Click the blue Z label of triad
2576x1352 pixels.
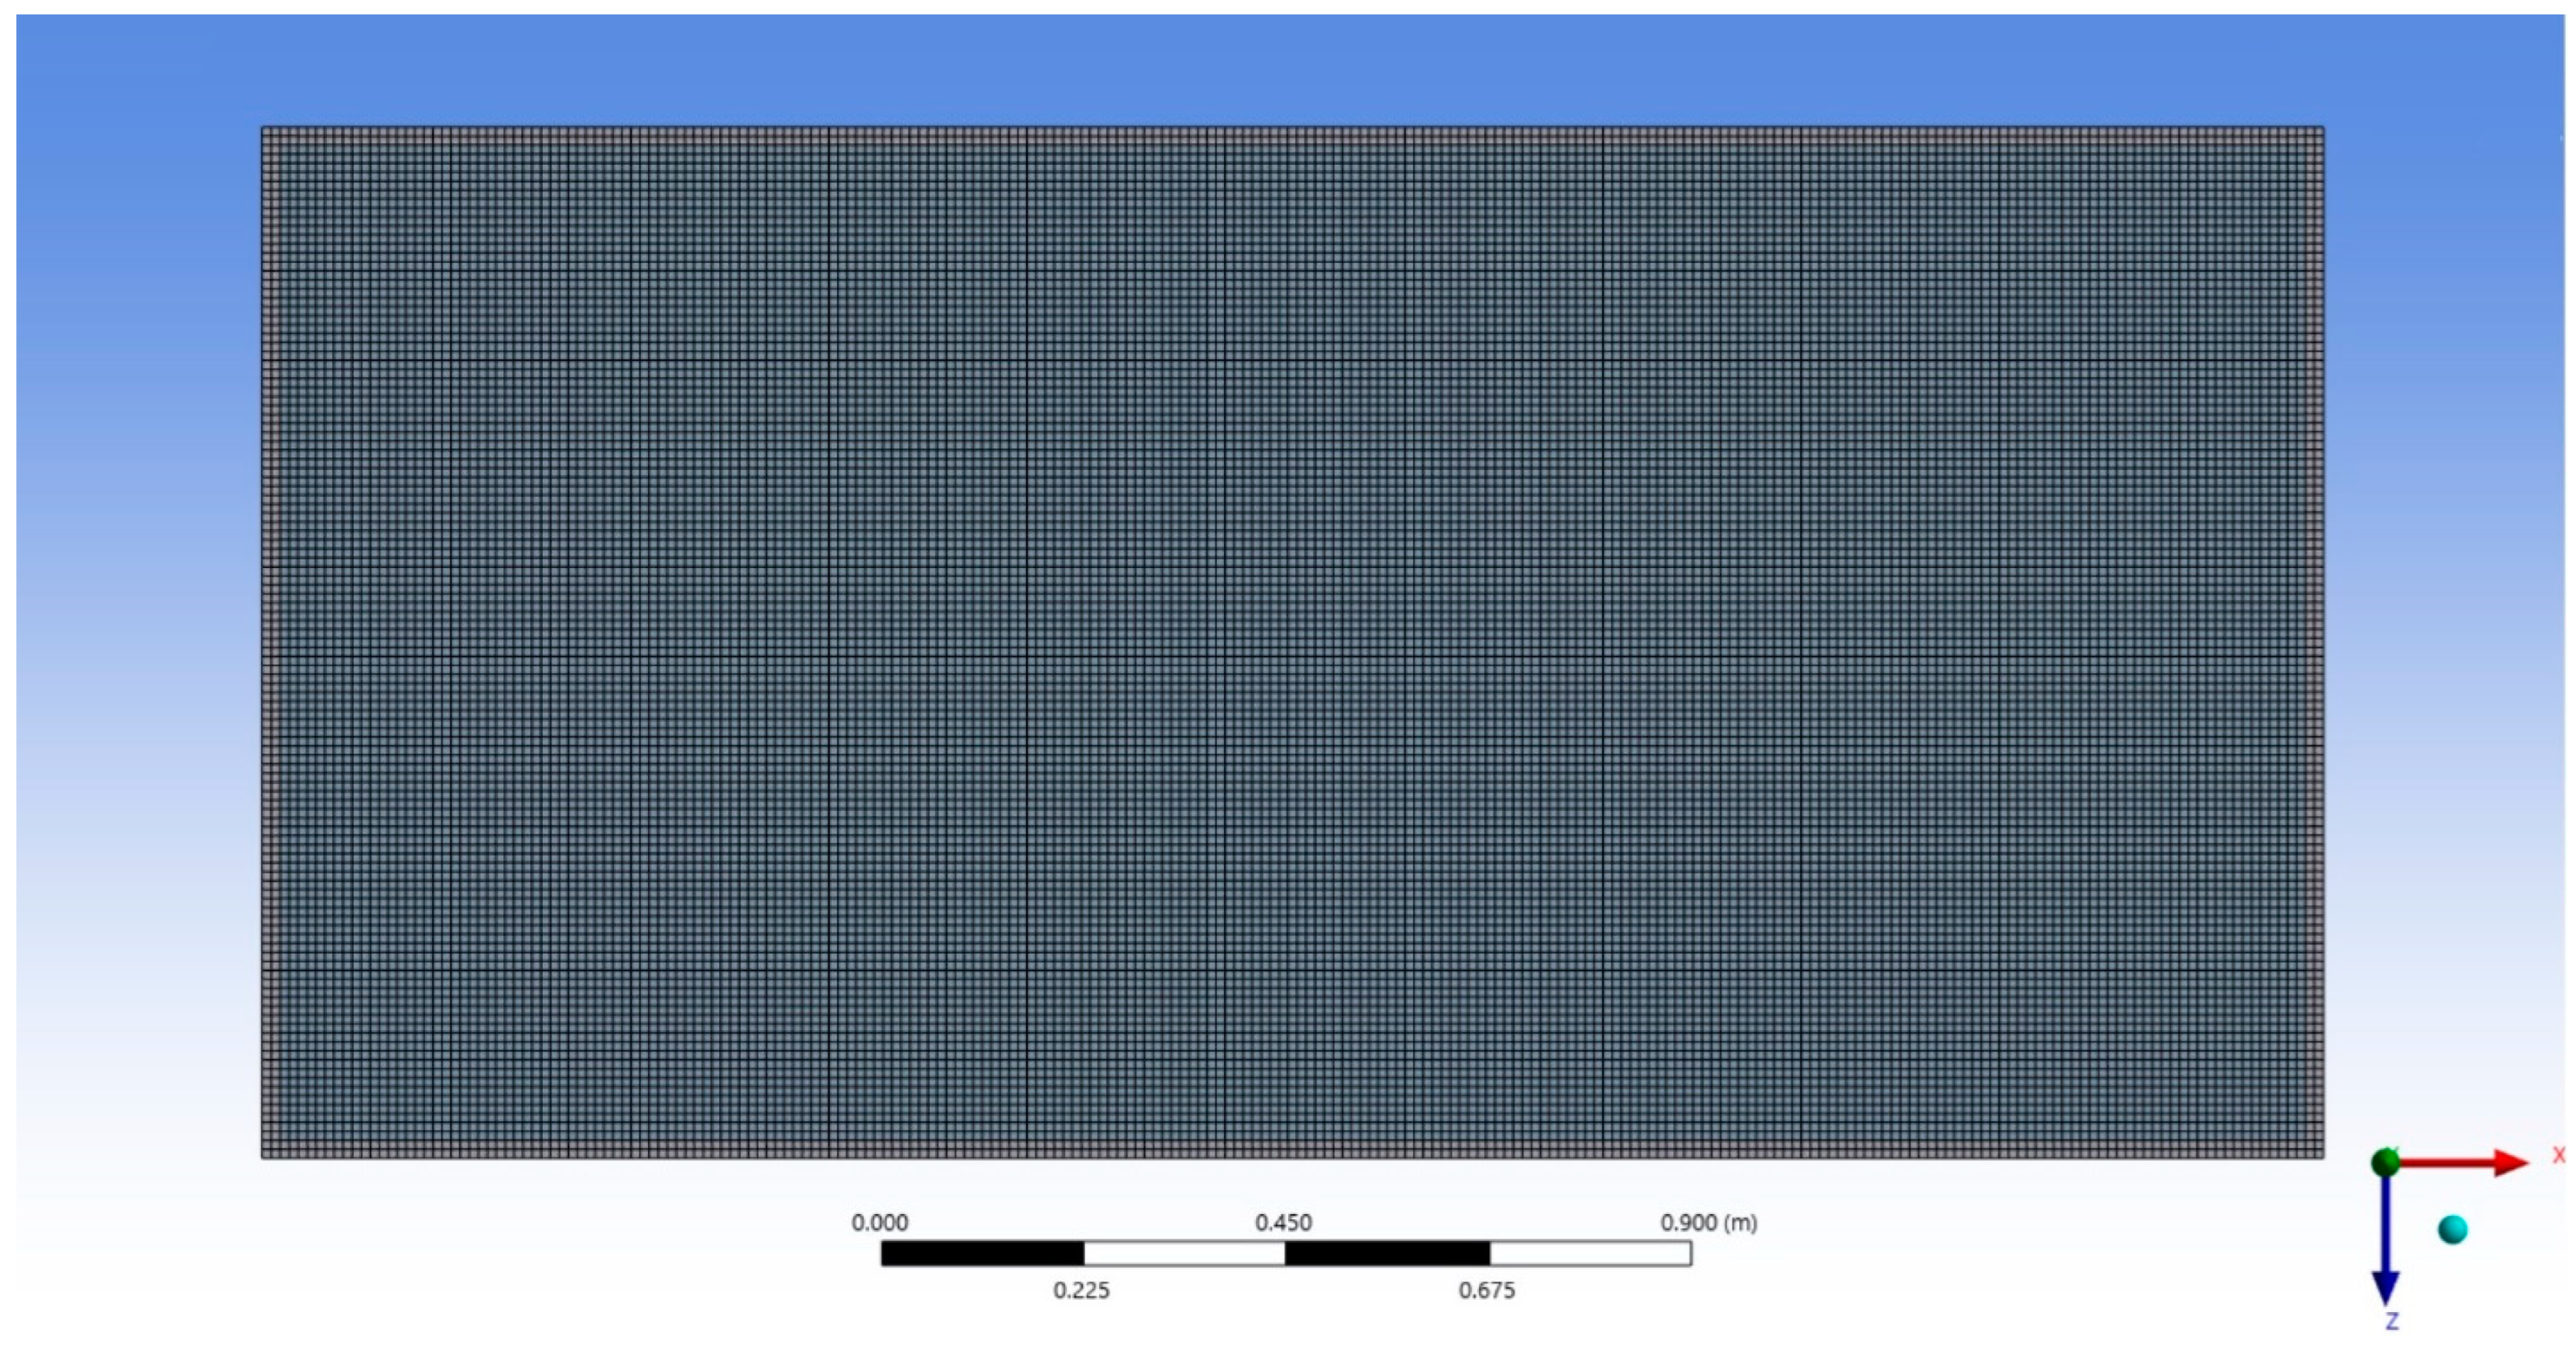click(2391, 1322)
